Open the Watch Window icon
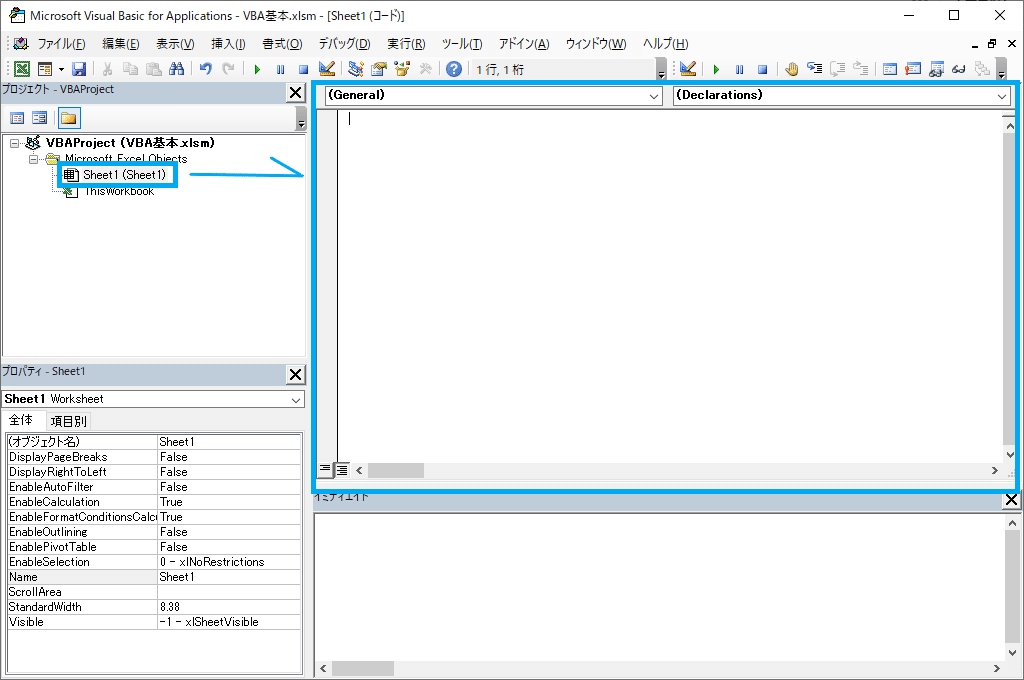 point(936,69)
